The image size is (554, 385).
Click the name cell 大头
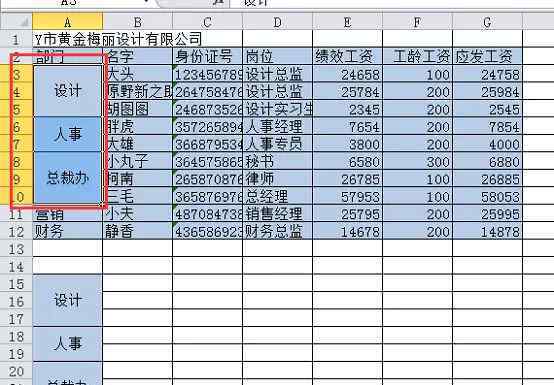137,74
